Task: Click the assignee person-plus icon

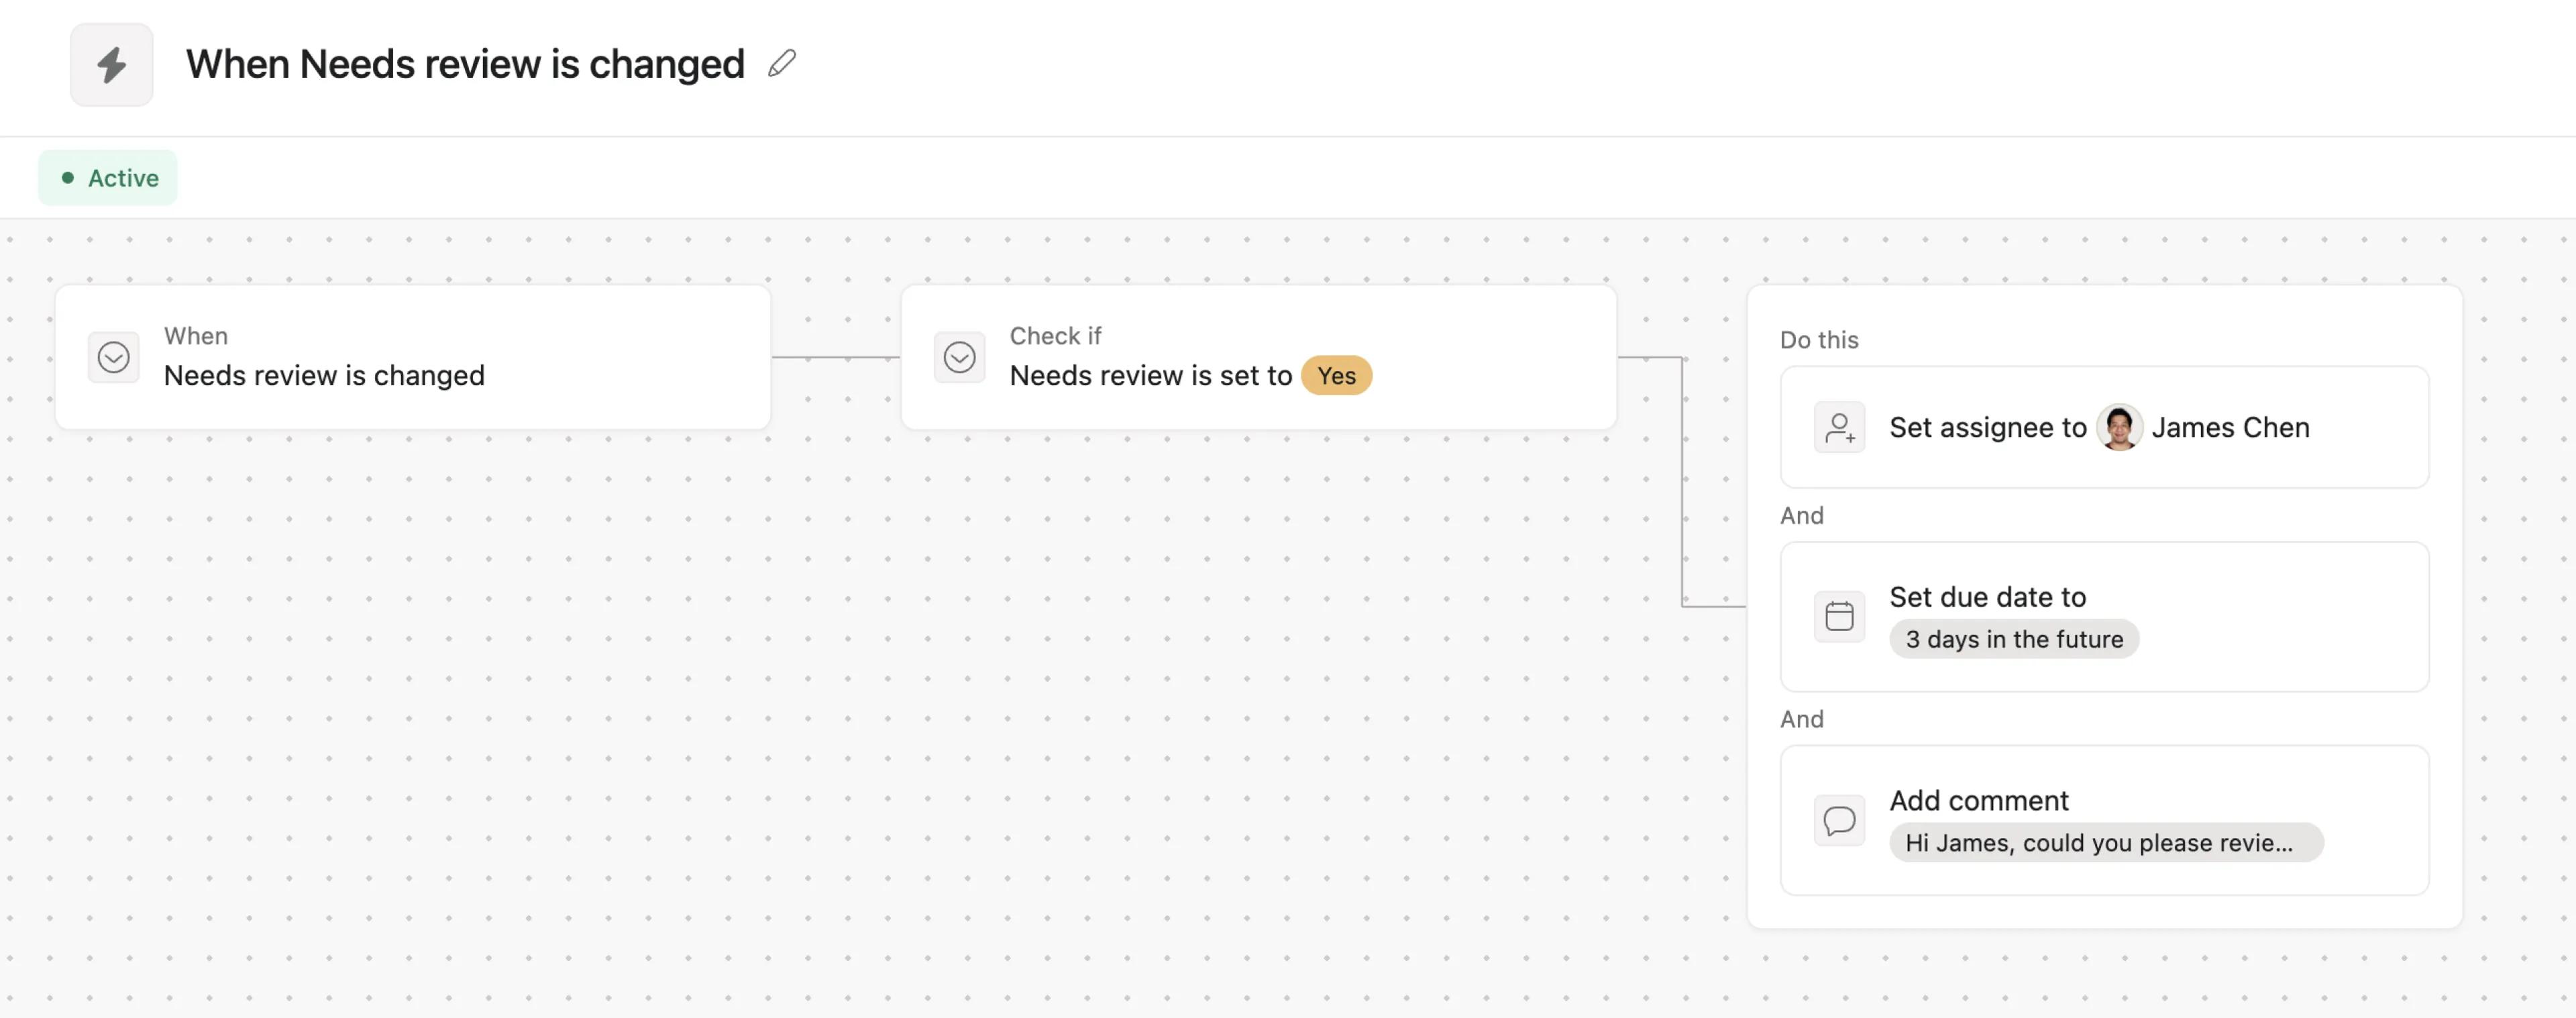Action: 1839,428
